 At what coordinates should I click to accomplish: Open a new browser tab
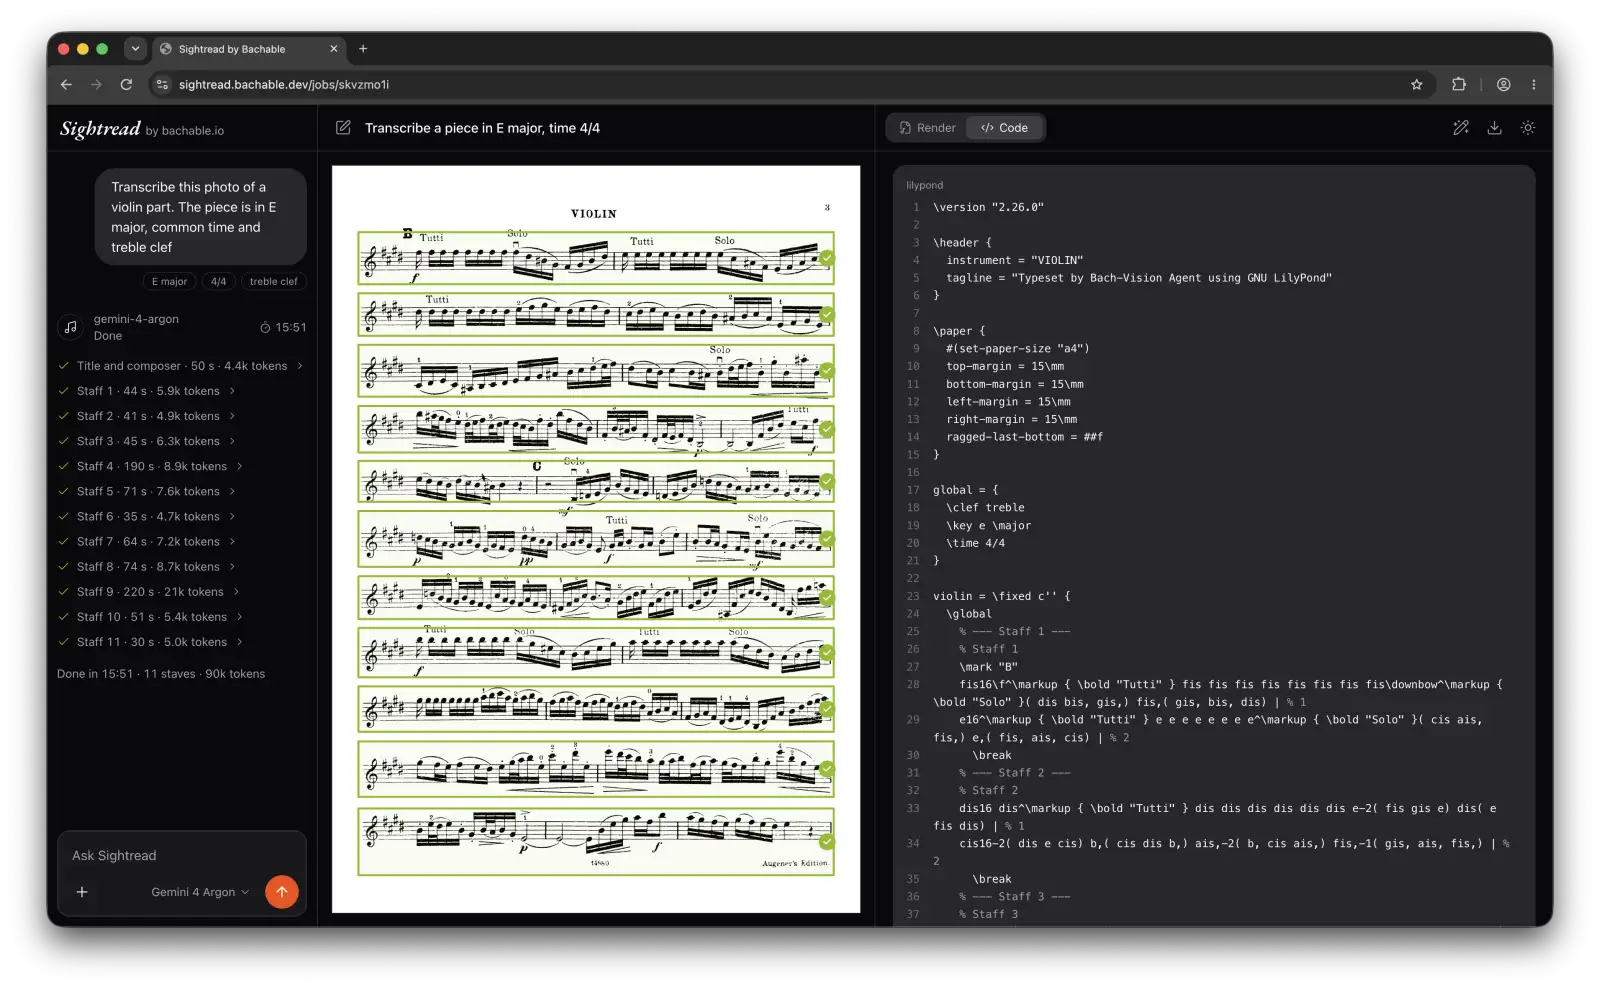(363, 49)
